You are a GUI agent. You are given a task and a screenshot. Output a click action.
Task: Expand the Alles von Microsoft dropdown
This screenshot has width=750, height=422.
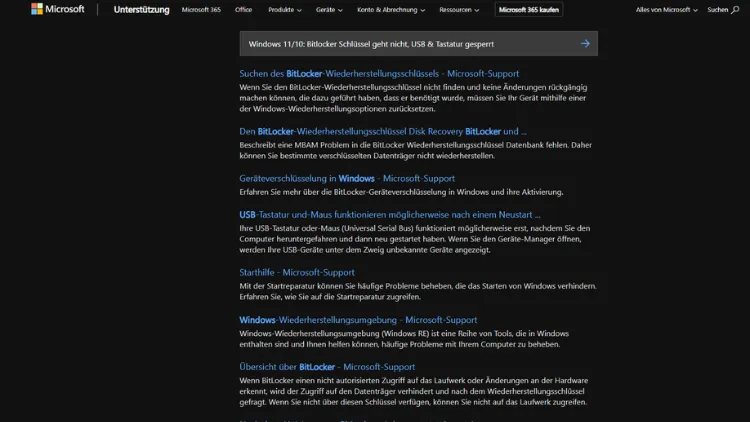[x=666, y=10]
